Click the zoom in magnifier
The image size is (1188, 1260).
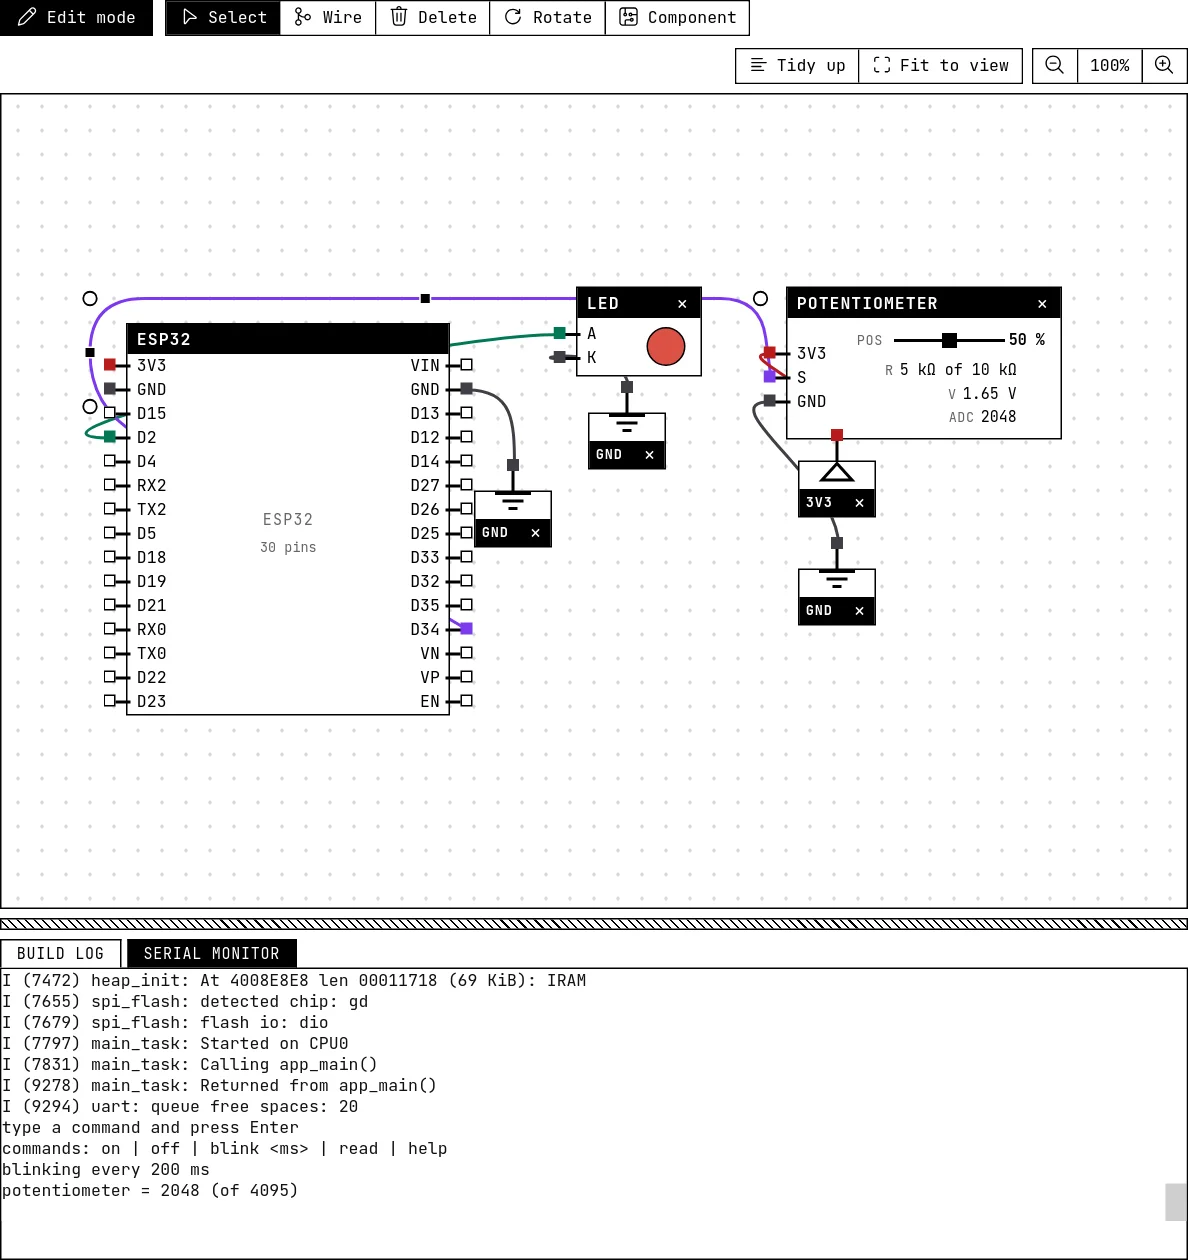(x=1164, y=65)
